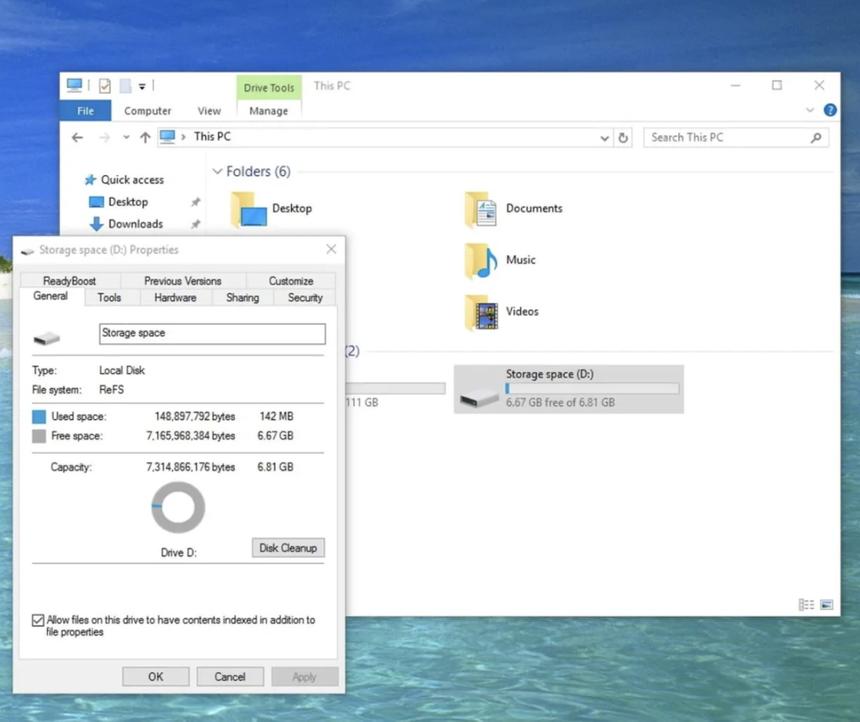Open the address bar history dropdown
This screenshot has height=722, width=860.
pos(604,137)
